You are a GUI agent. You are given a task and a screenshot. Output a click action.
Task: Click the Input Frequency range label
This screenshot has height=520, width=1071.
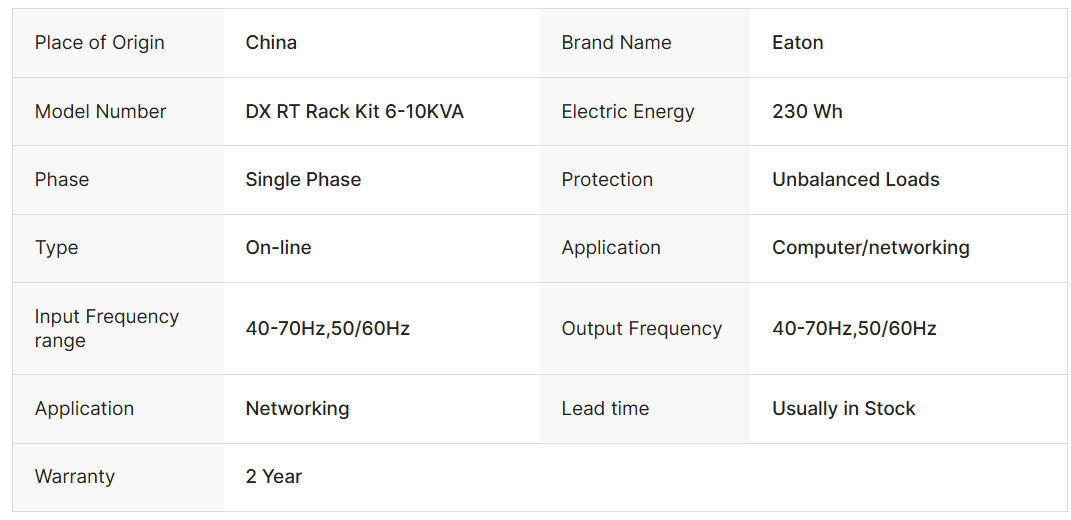coord(106,328)
